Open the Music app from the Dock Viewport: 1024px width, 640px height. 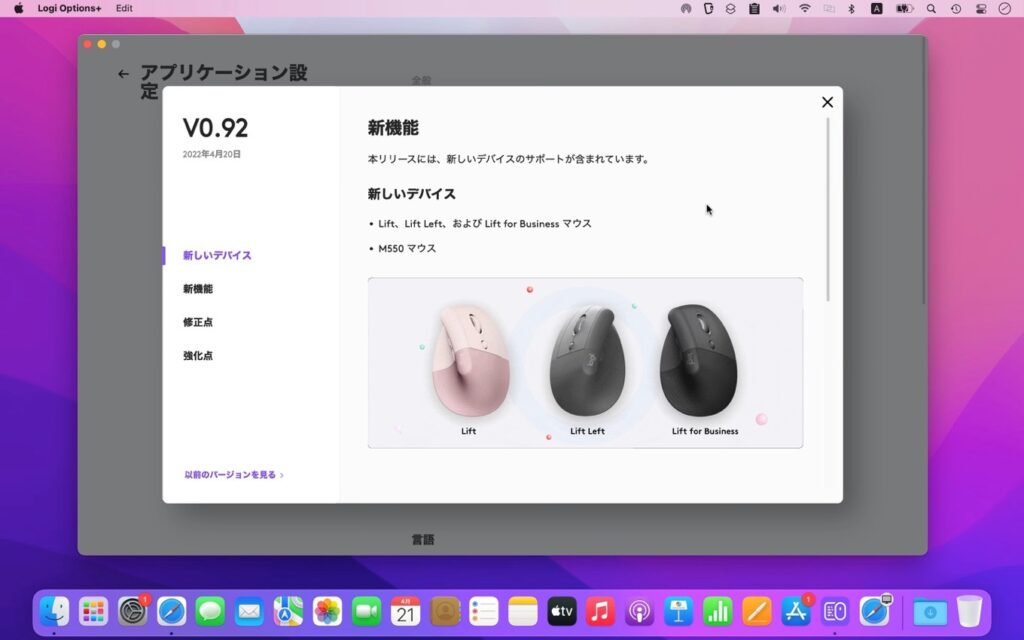click(601, 611)
